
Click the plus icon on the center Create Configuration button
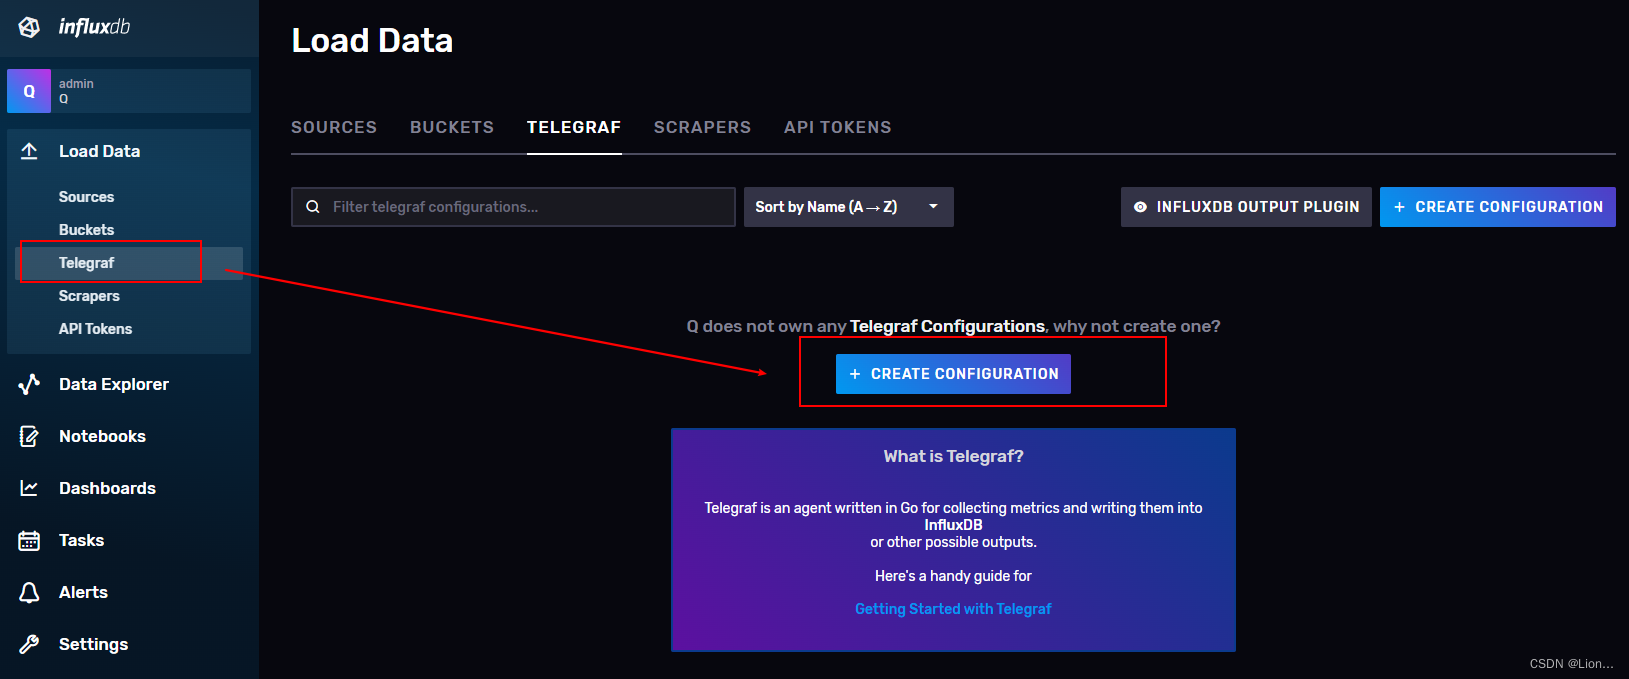click(x=855, y=374)
